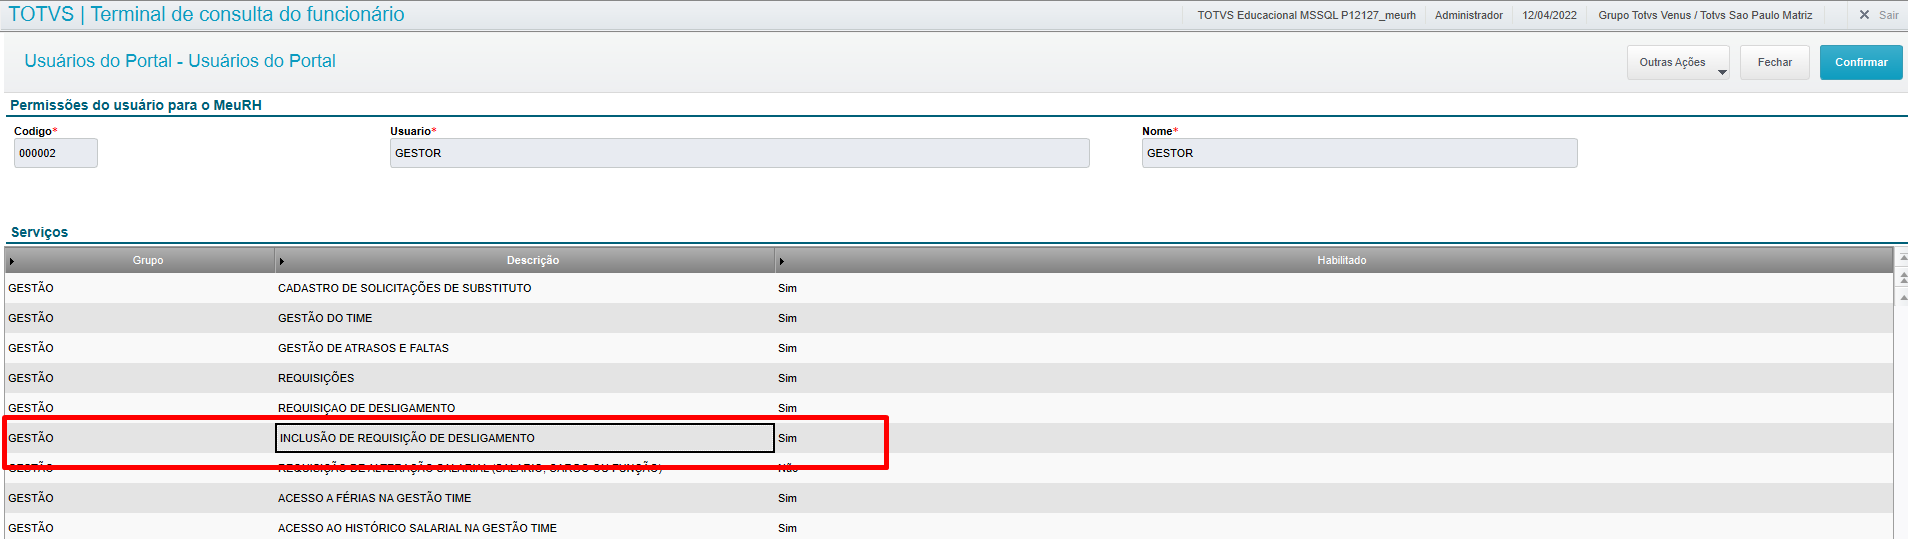Select GESTÃO DE ATRASOS E FALTAS row

949,348
